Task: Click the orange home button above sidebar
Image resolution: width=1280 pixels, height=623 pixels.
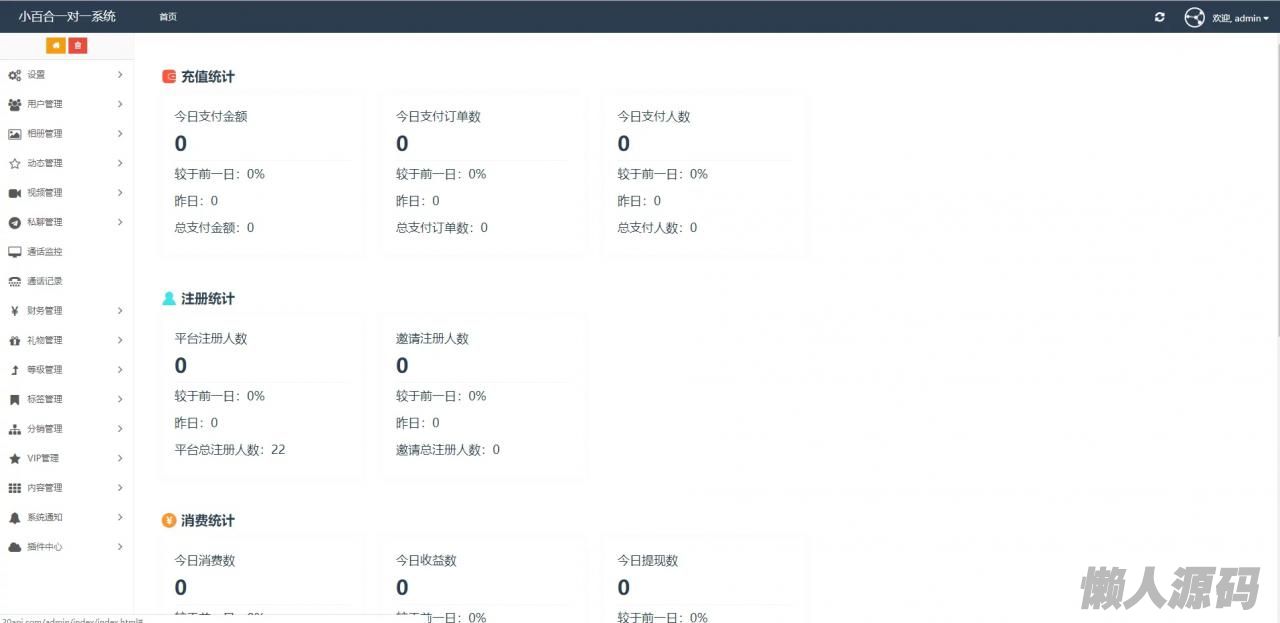Action: (55, 45)
